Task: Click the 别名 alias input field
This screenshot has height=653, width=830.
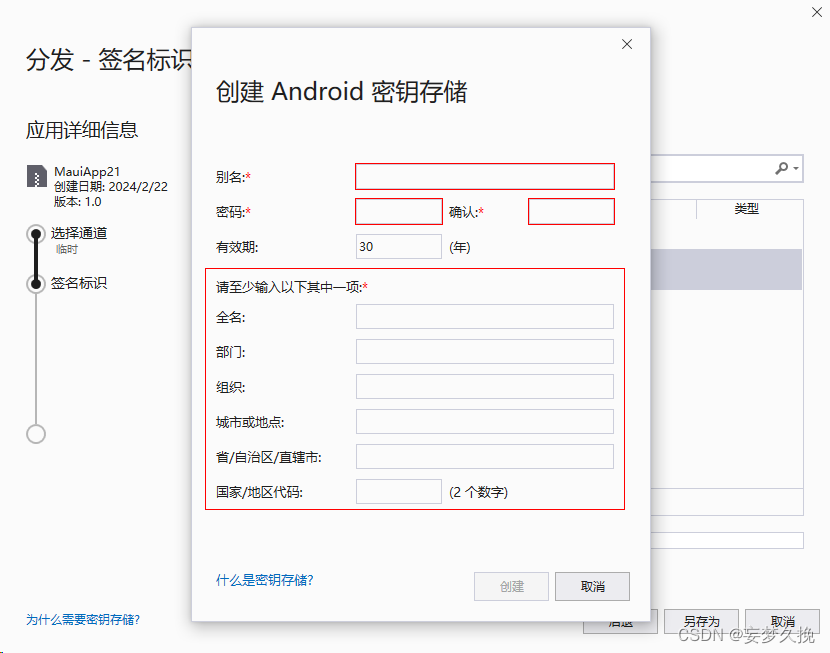Action: [484, 176]
